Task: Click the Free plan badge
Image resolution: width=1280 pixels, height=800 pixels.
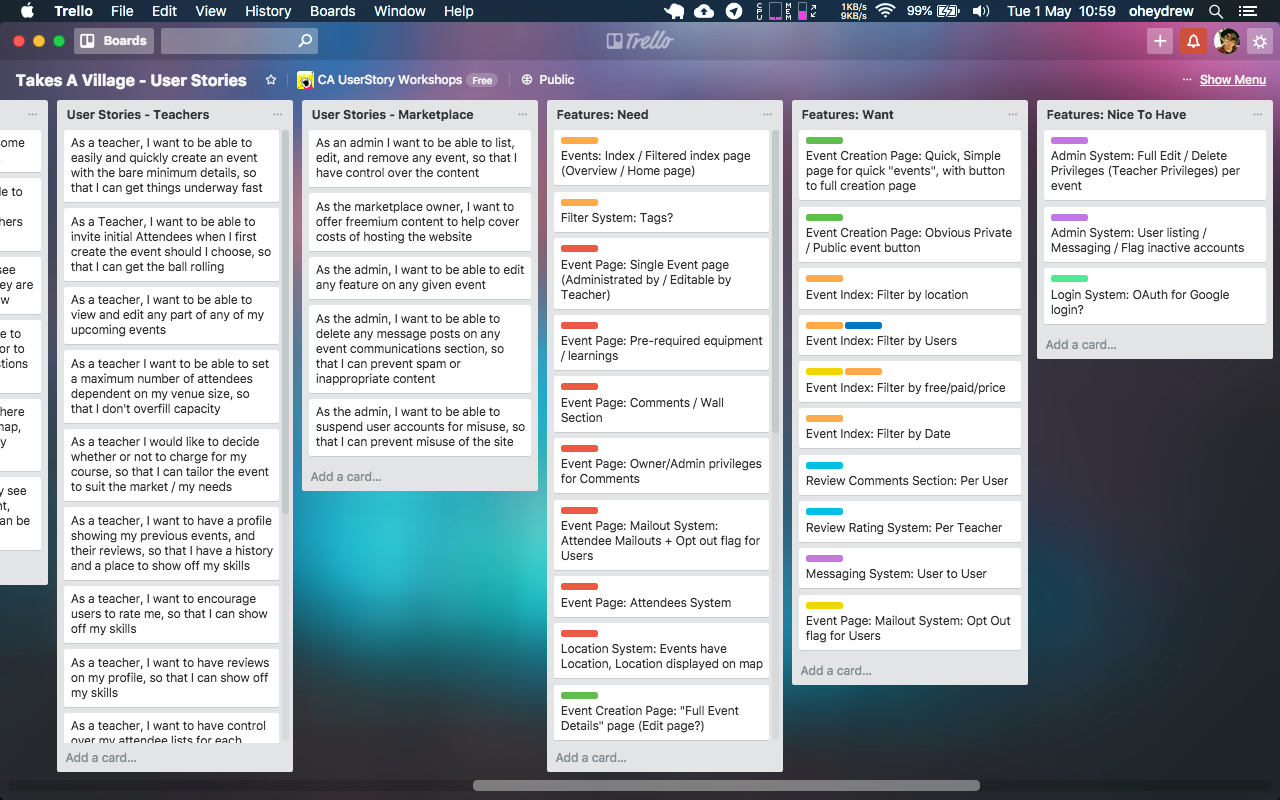Action: tap(483, 80)
